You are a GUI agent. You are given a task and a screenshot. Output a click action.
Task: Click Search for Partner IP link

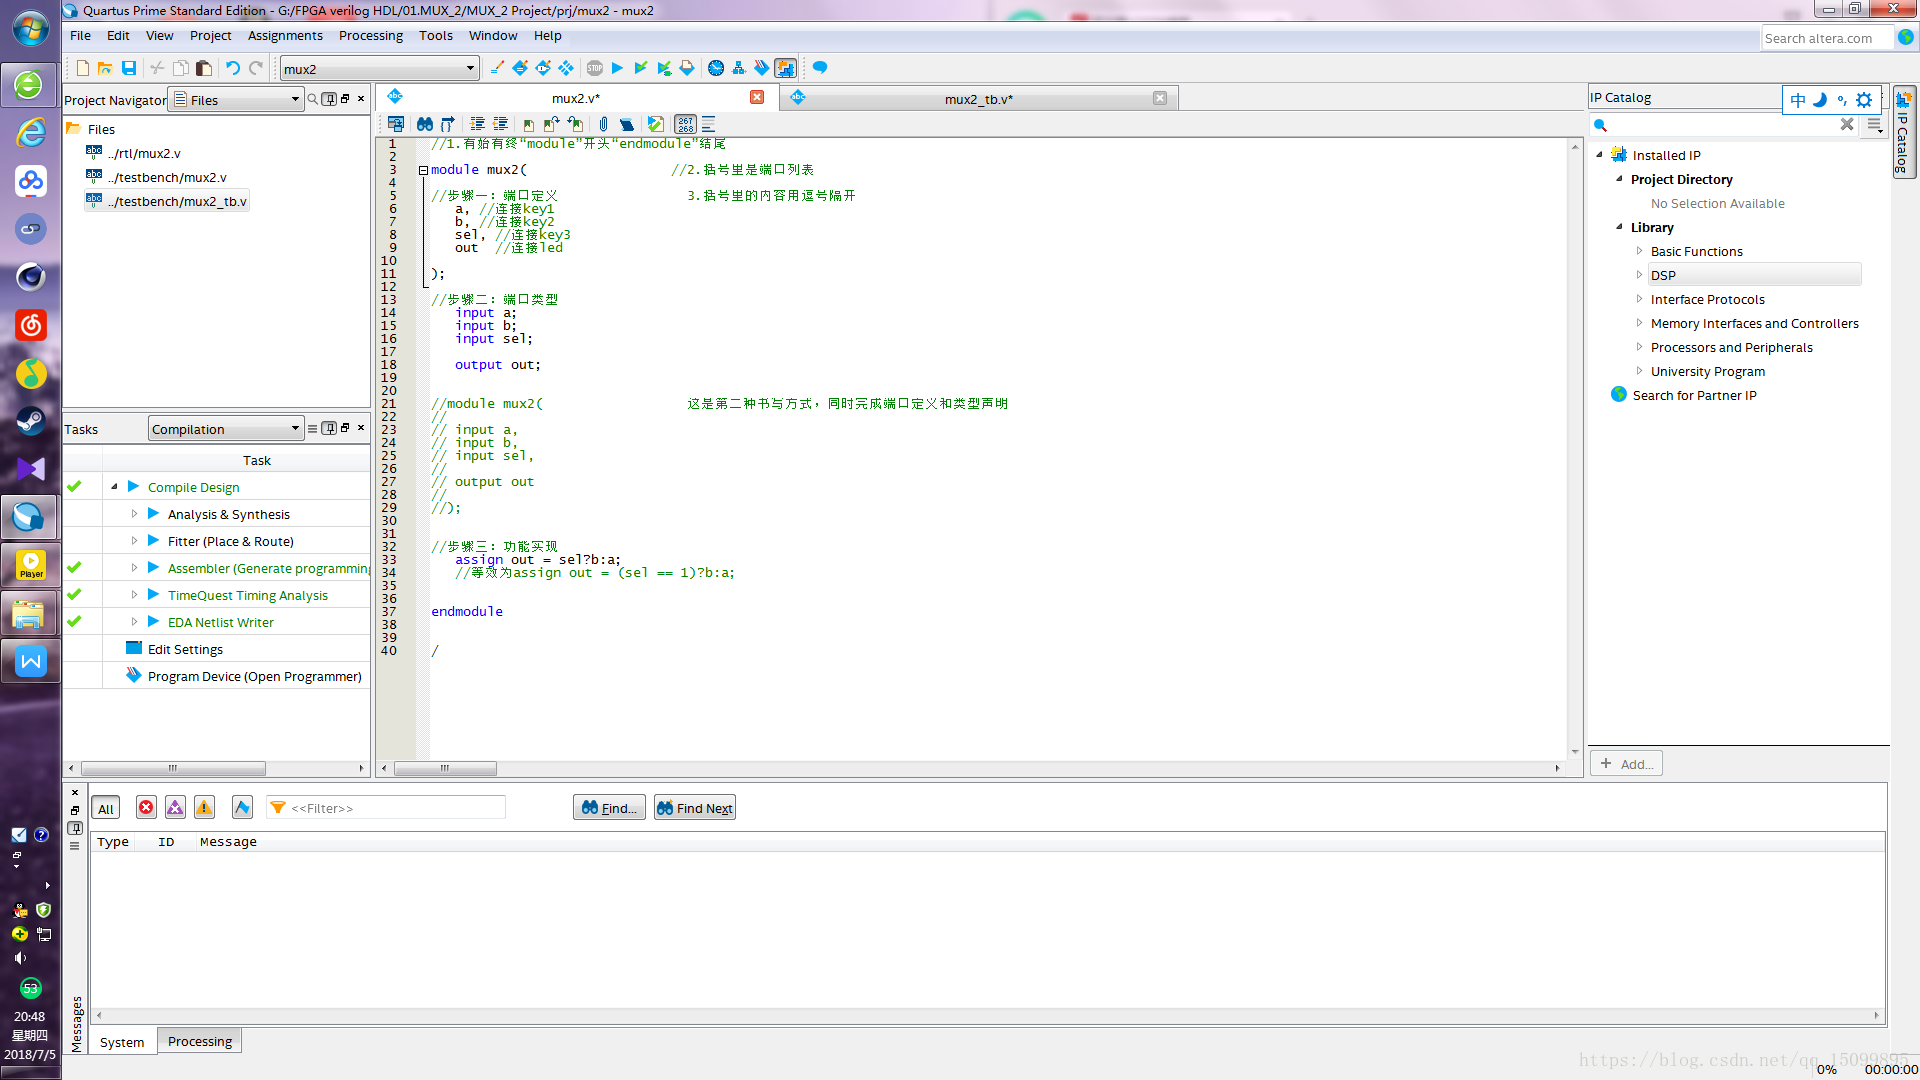click(1694, 395)
